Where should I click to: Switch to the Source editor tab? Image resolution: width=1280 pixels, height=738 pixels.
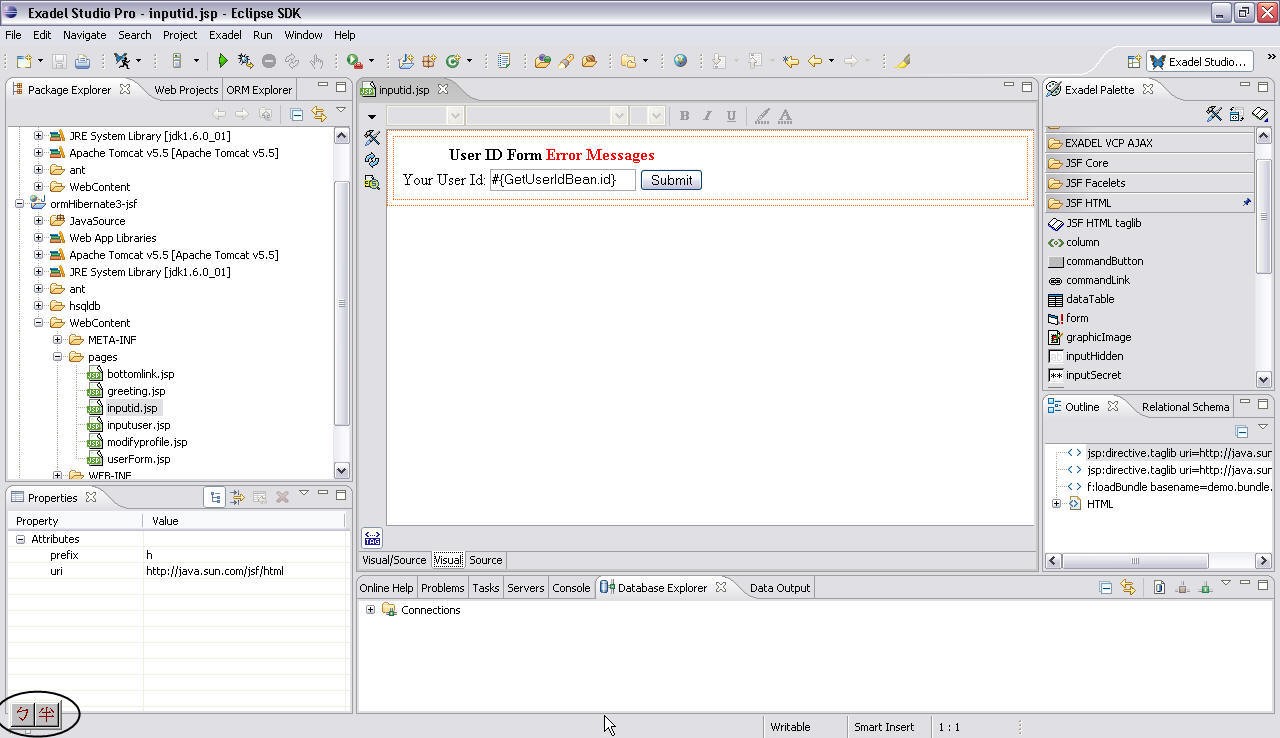pyautogui.click(x=485, y=560)
